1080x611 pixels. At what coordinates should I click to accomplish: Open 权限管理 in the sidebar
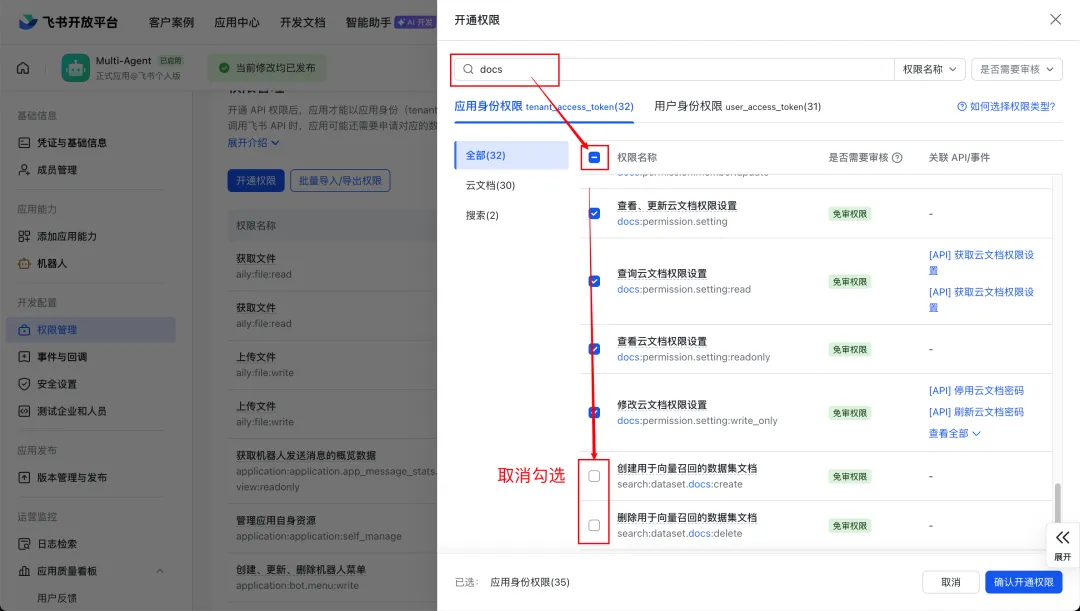(91, 330)
